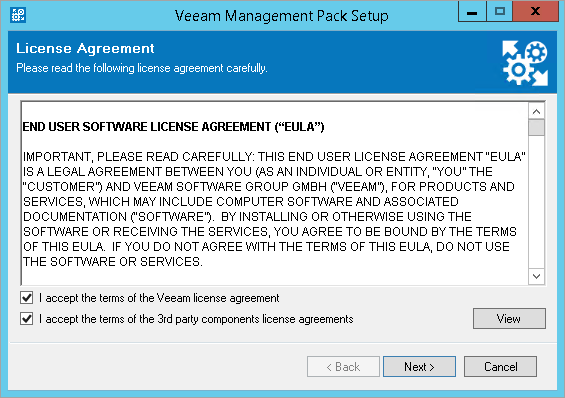Viewport: 565px width, 398px height.
Task: Minimize the Veeam Management Pack Setup window
Action: click(x=472, y=12)
